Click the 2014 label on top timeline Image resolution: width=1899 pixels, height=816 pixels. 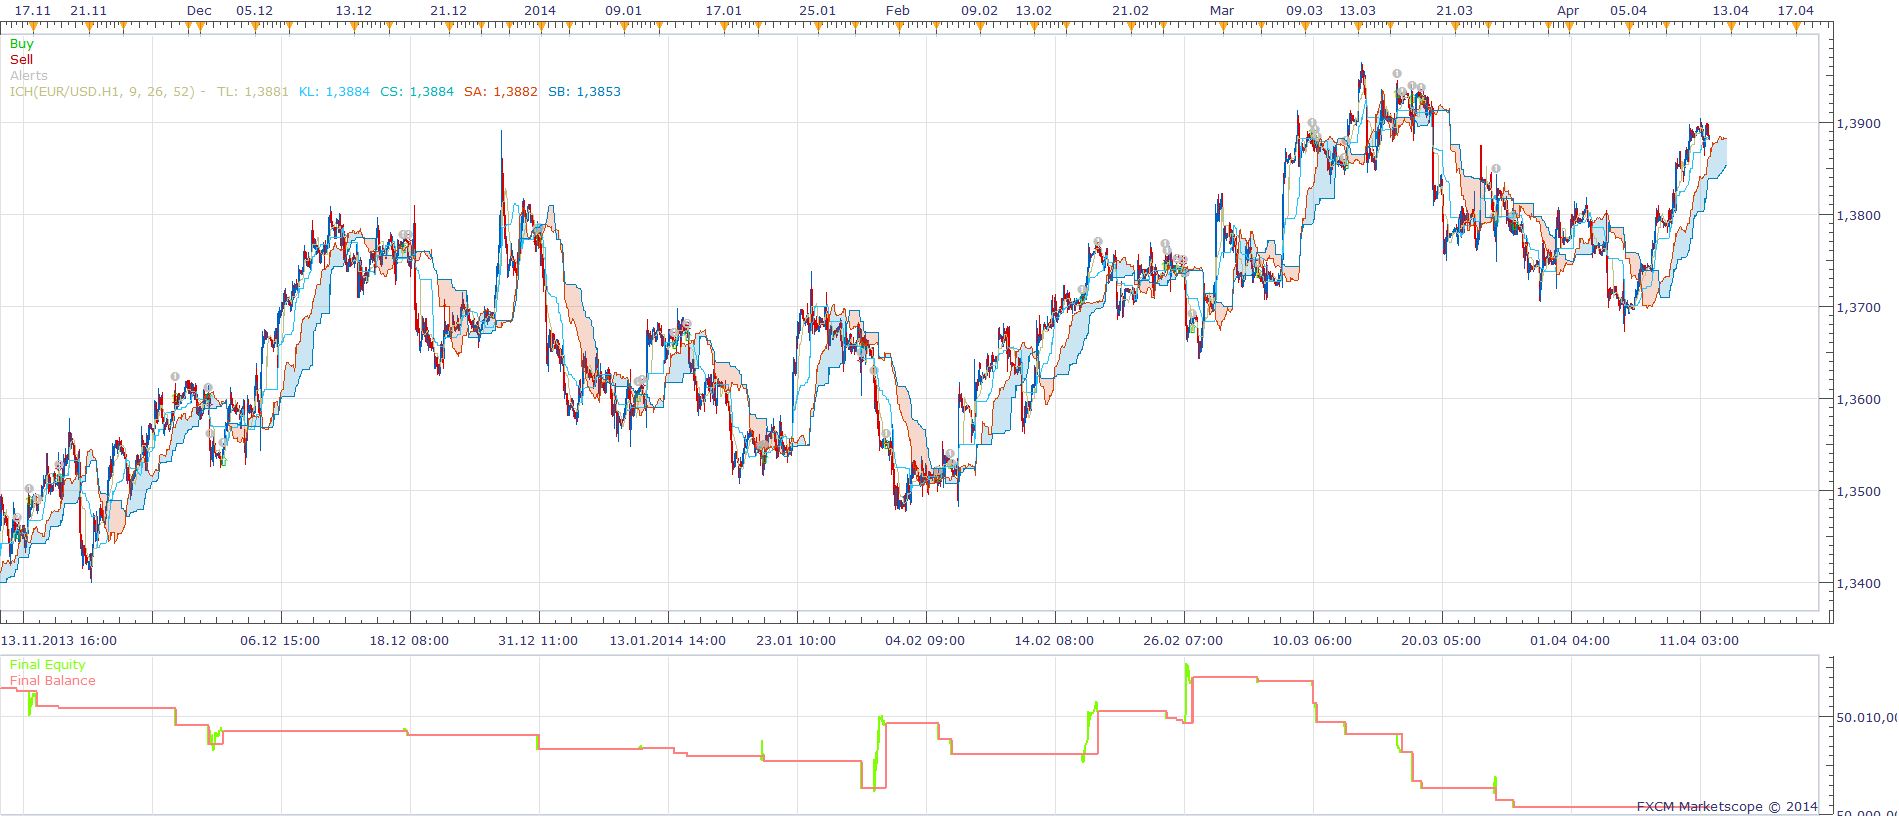[x=540, y=11]
